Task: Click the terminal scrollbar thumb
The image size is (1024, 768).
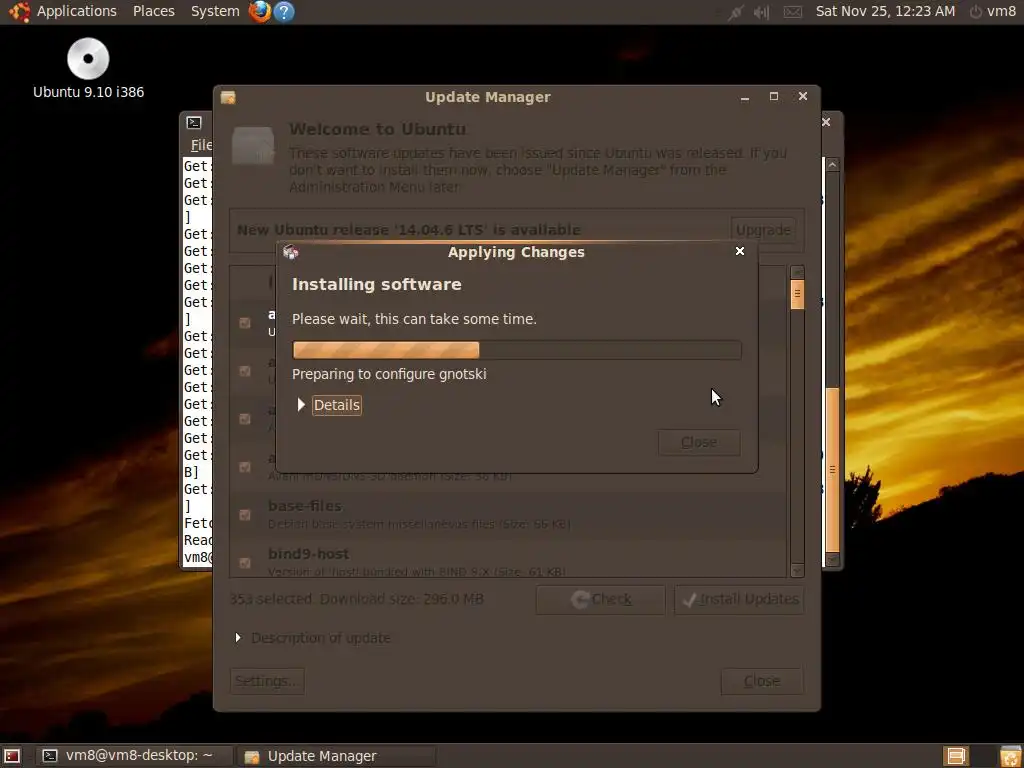Action: pos(832,470)
